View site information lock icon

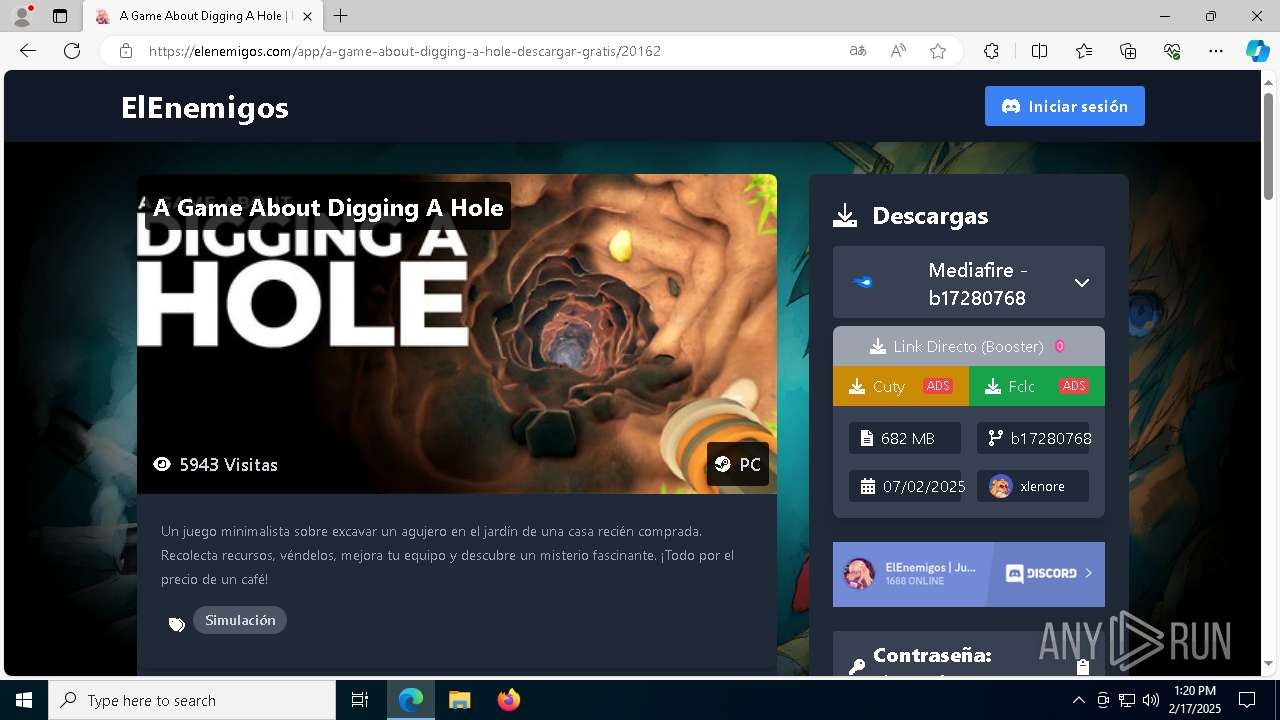tap(126, 51)
